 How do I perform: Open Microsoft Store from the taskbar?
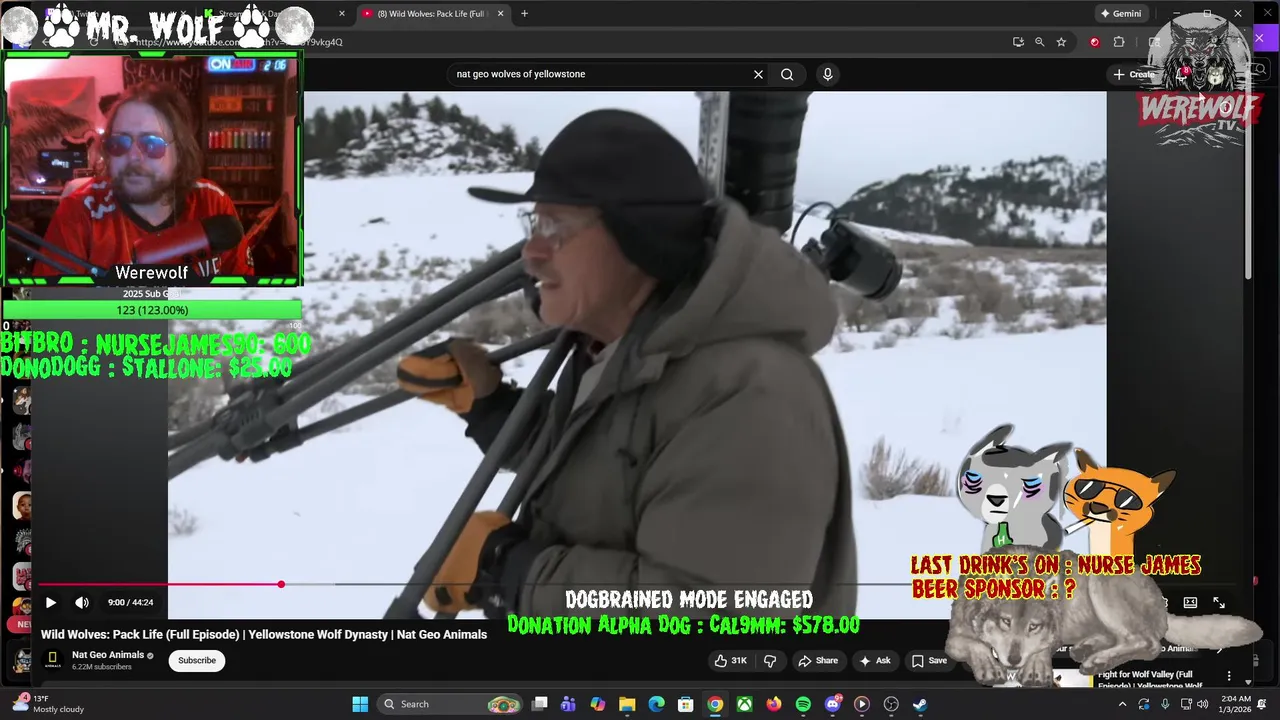686,704
